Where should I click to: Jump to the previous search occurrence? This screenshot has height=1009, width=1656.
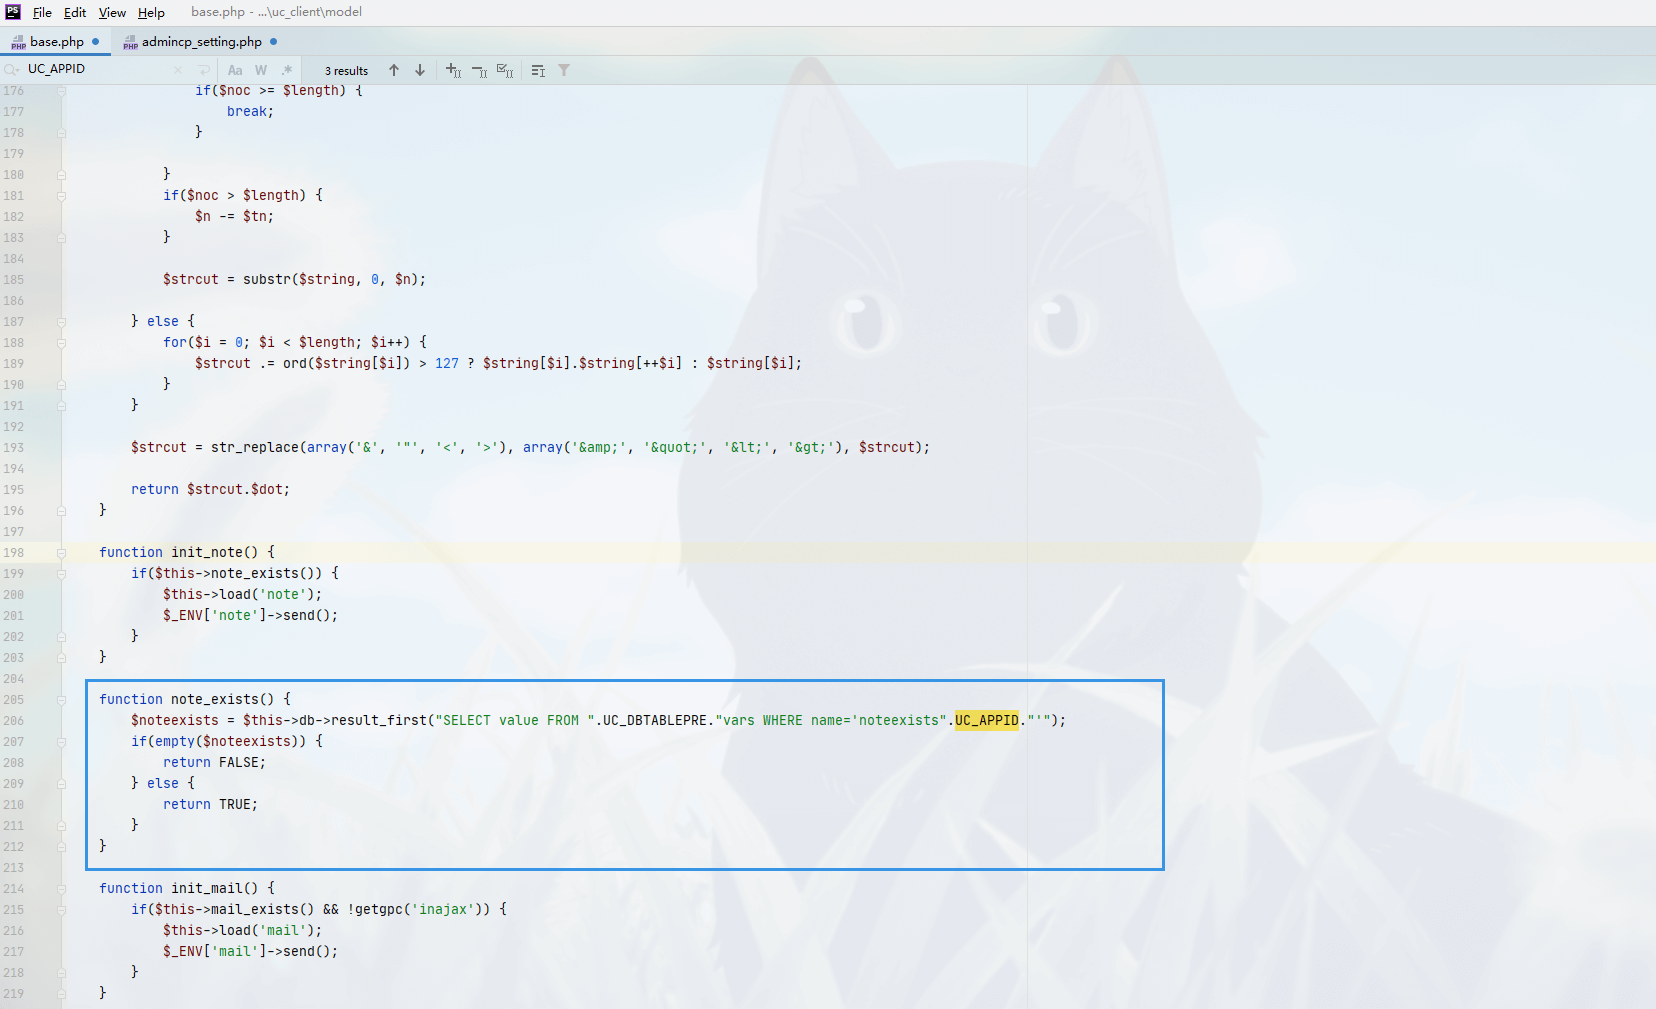[x=394, y=70]
